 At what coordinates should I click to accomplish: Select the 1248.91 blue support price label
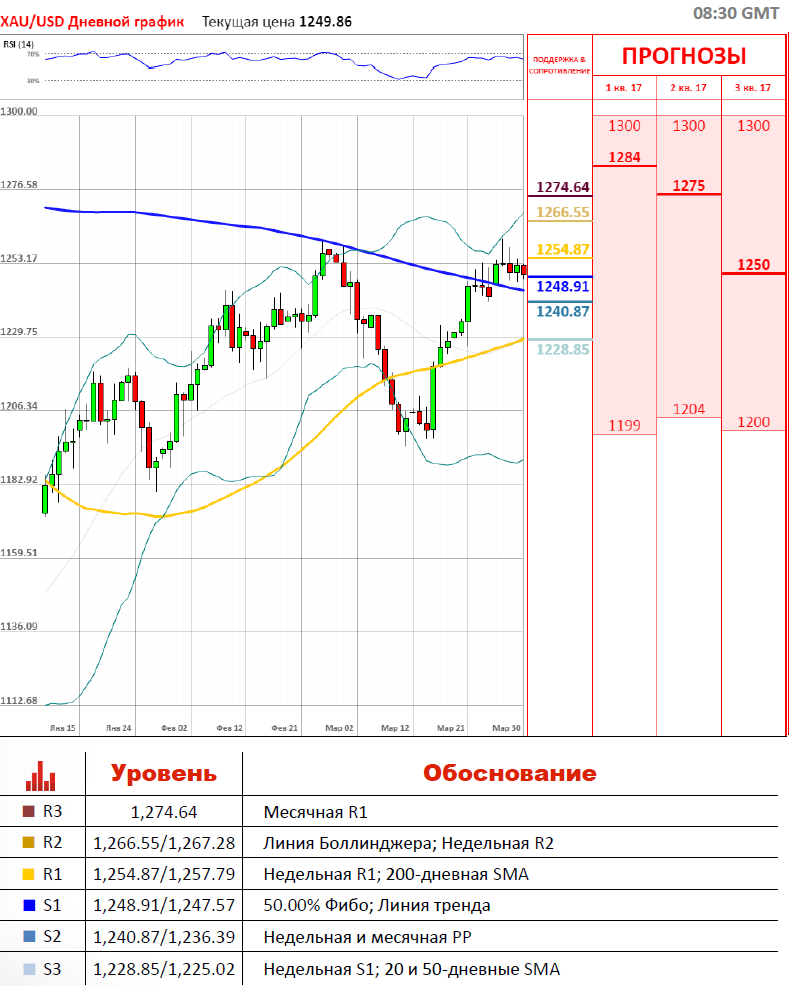(563, 286)
